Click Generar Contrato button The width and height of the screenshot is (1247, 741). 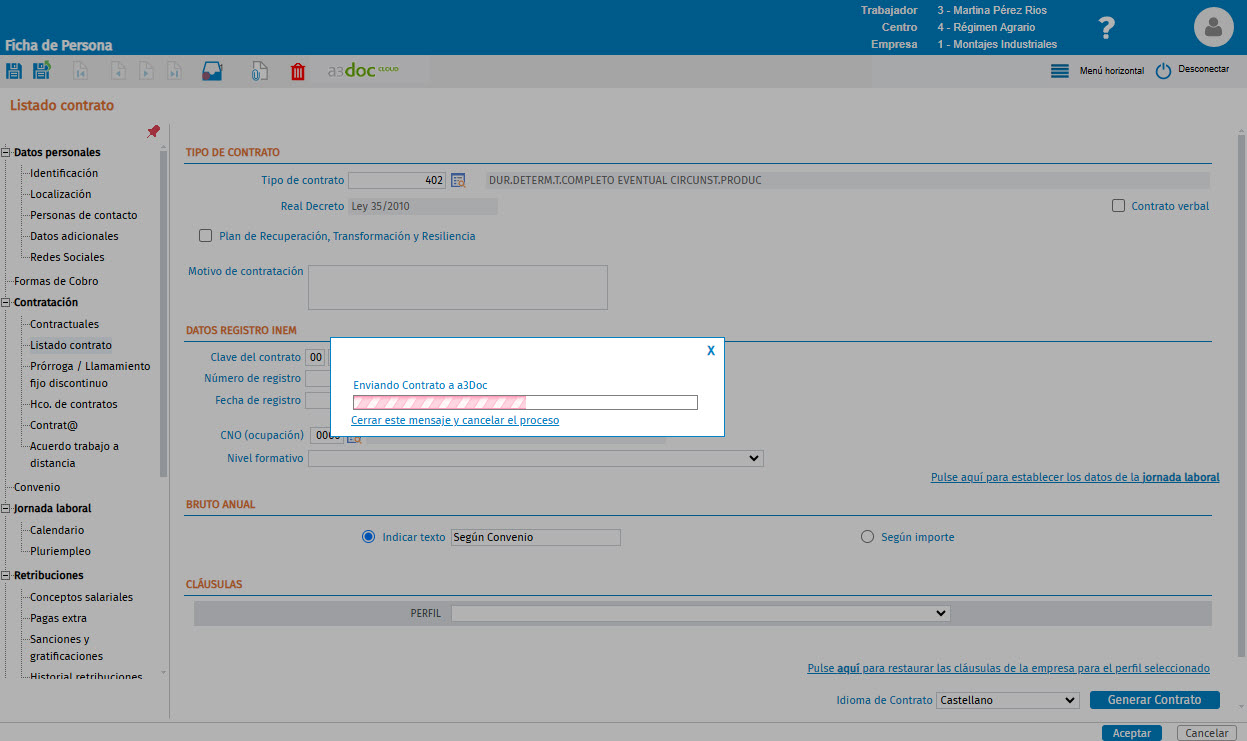coord(1156,700)
